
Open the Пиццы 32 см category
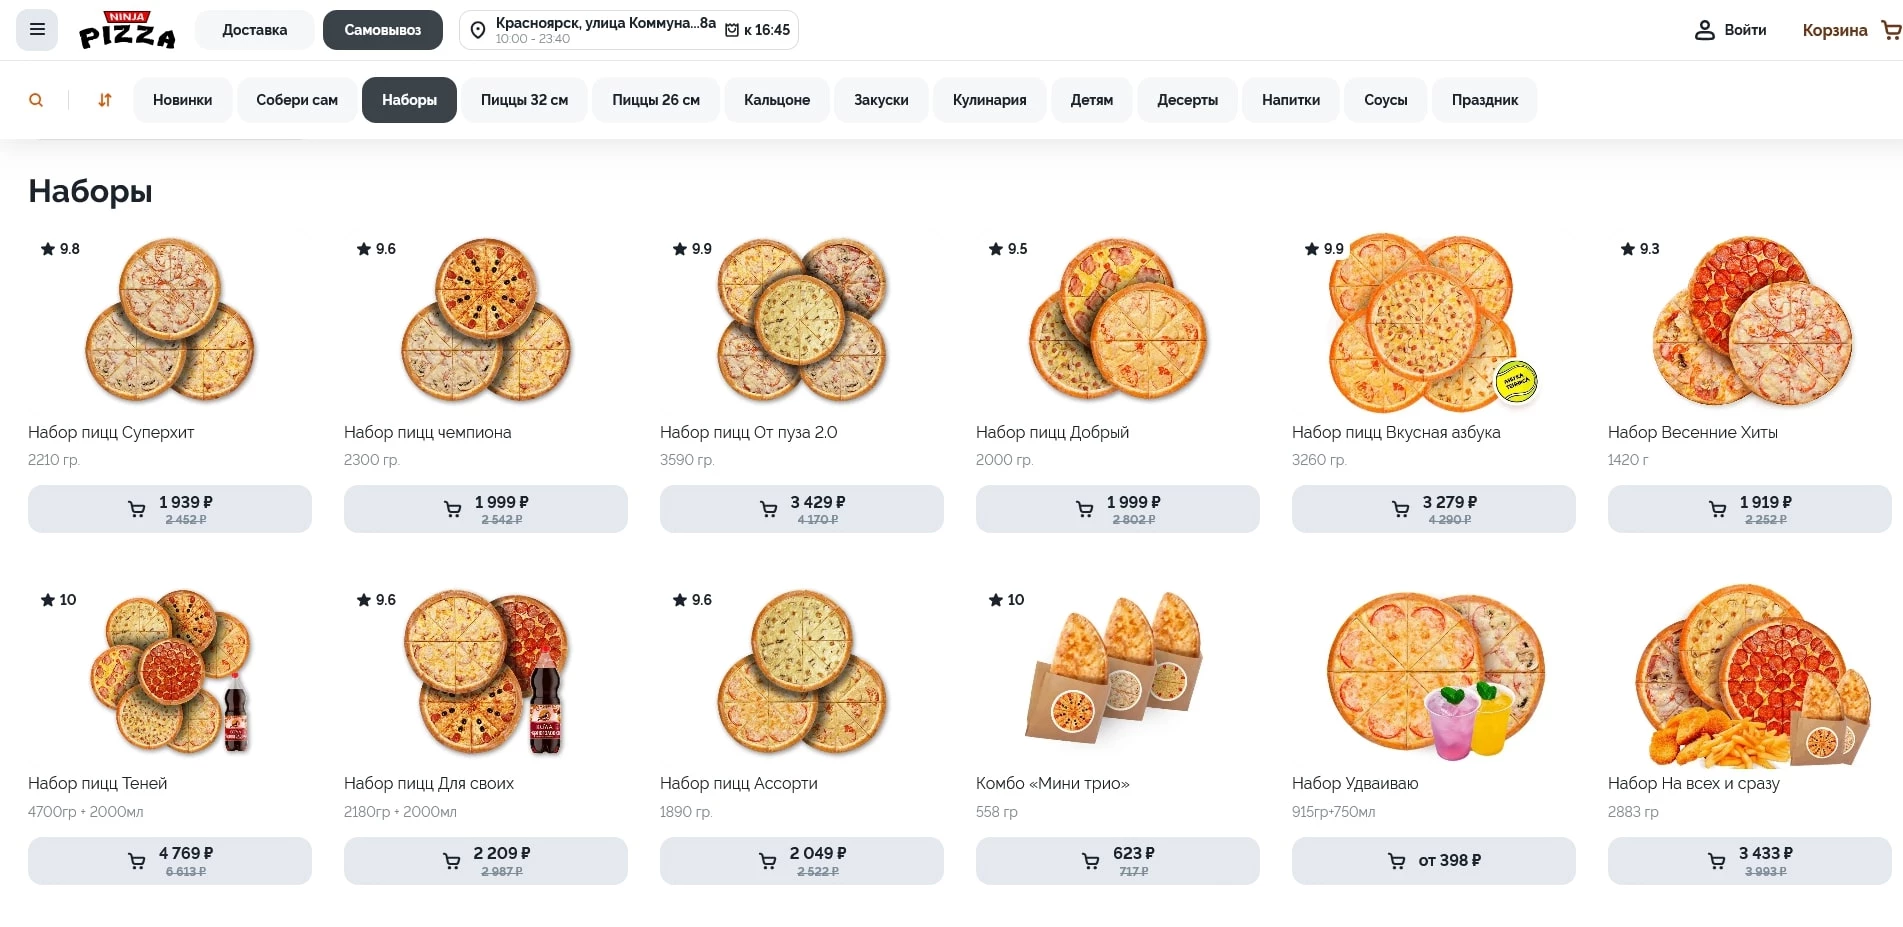[x=524, y=100]
